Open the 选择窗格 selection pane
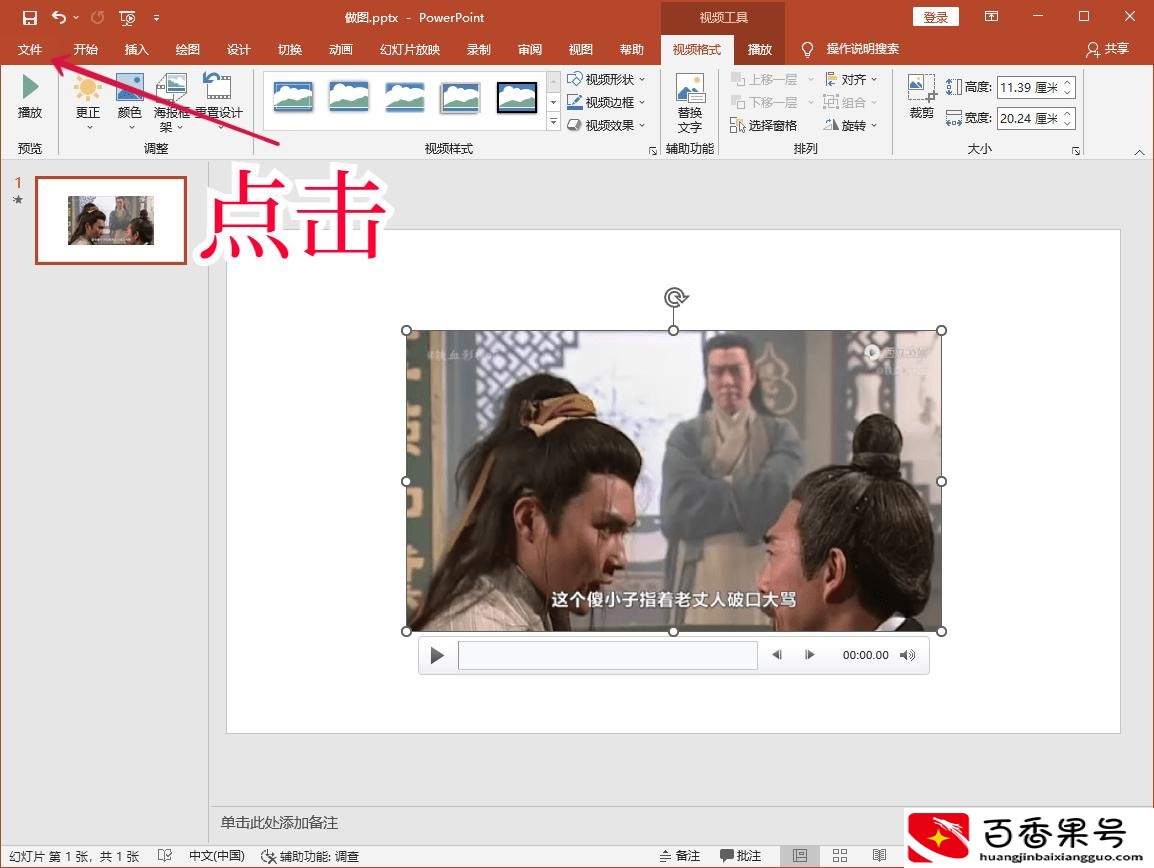Viewport: 1154px width, 868px height. [764, 125]
